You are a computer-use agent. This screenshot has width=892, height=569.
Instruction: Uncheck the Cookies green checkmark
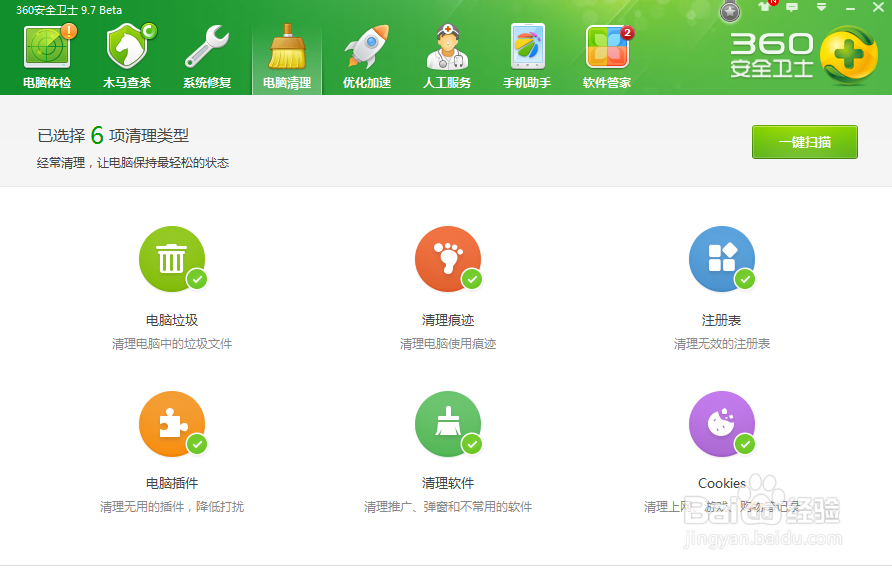745,444
